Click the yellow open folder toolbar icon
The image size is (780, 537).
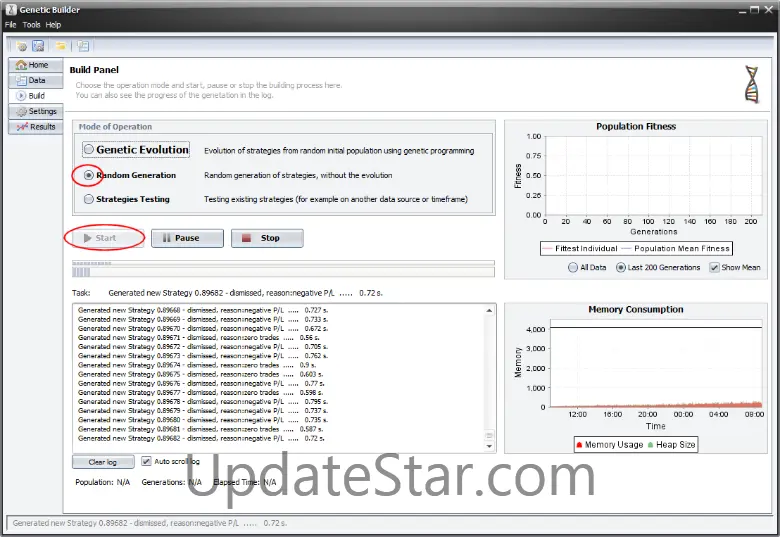pos(61,46)
